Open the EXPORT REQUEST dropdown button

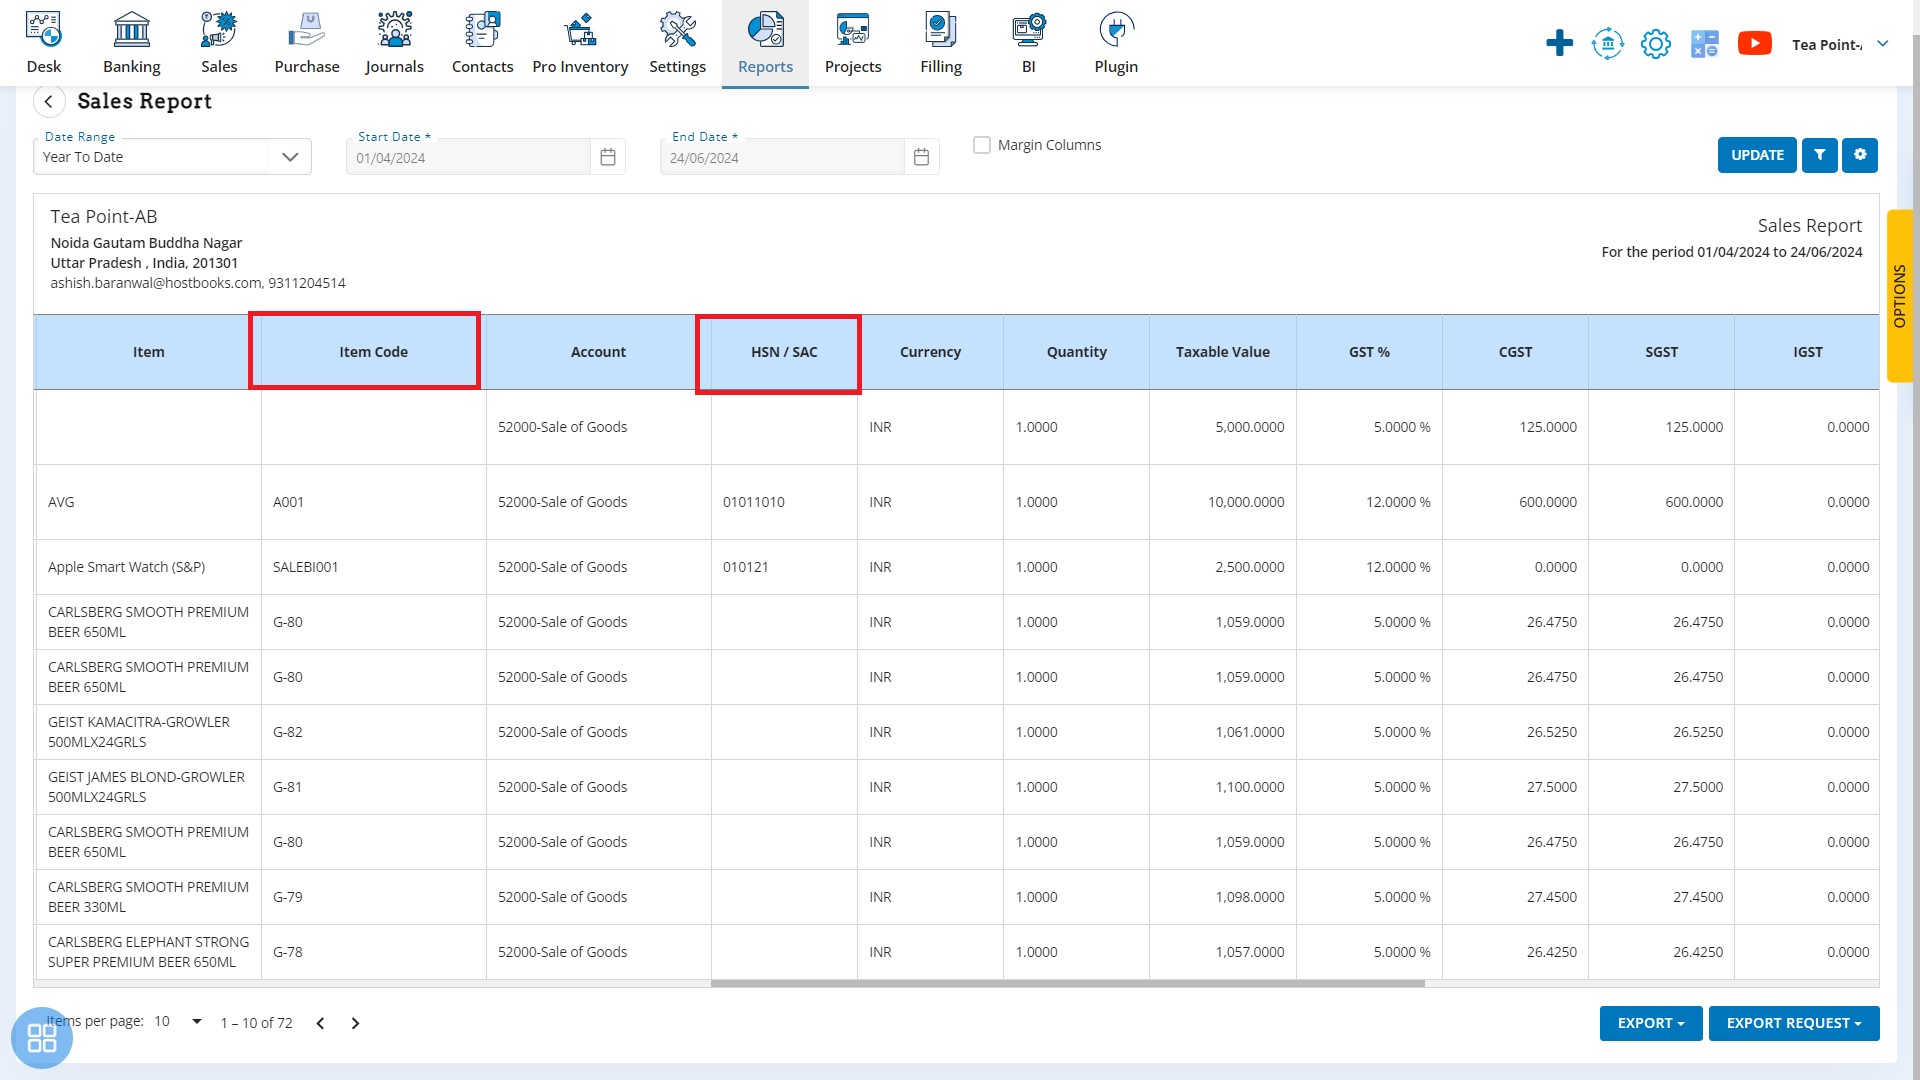tap(1793, 1023)
